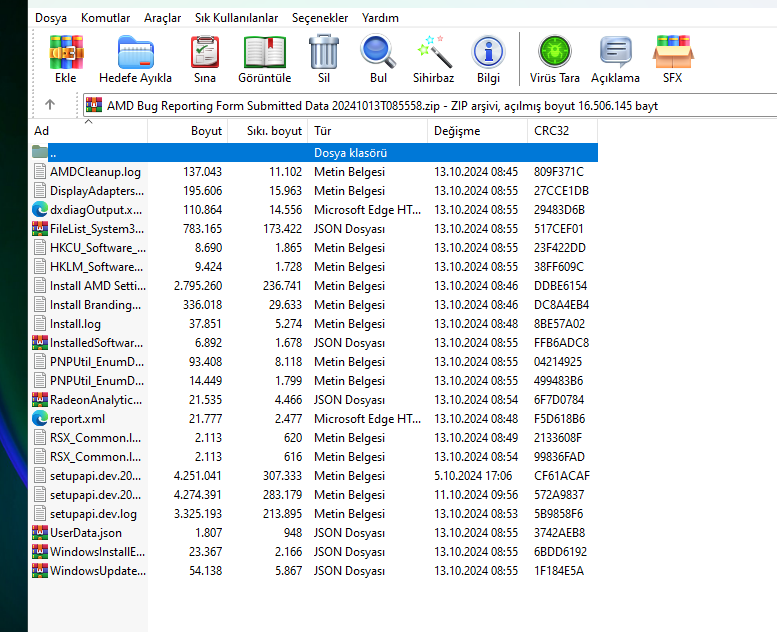Click the WindowsInstallE file icon
Screen dimensions: 777x632
40,552
